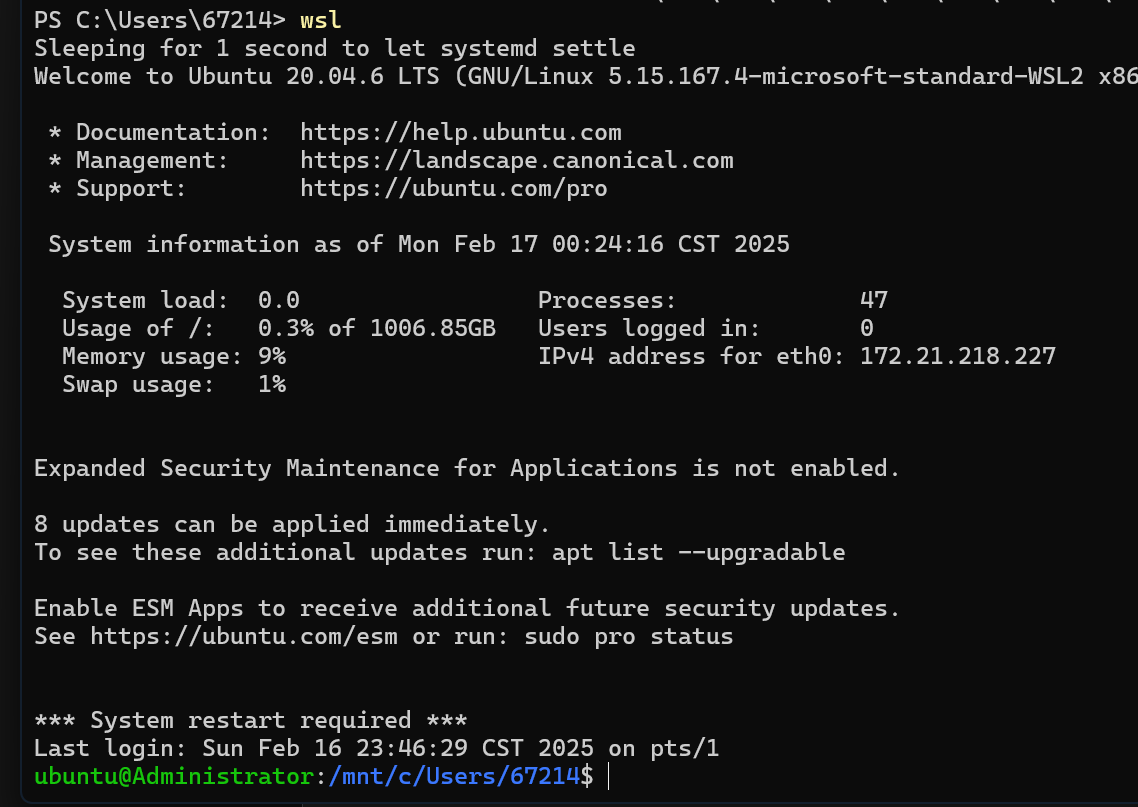Click the '0.3% of 1006.85GB' value
Image resolution: width=1138 pixels, height=807 pixels.
pyautogui.click(x=377, y=329)
